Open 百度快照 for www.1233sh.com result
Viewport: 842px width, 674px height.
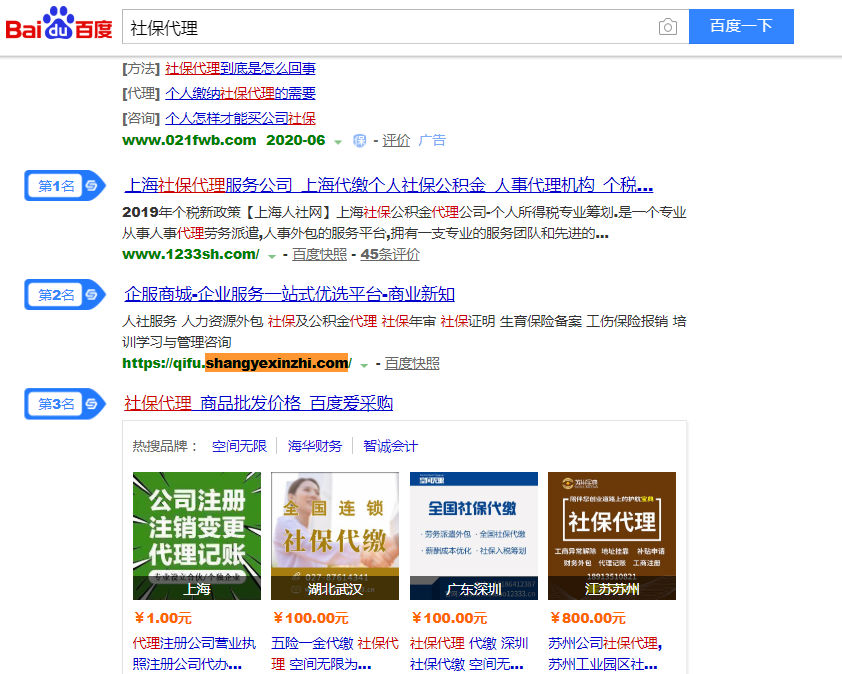tap(320, 255)
